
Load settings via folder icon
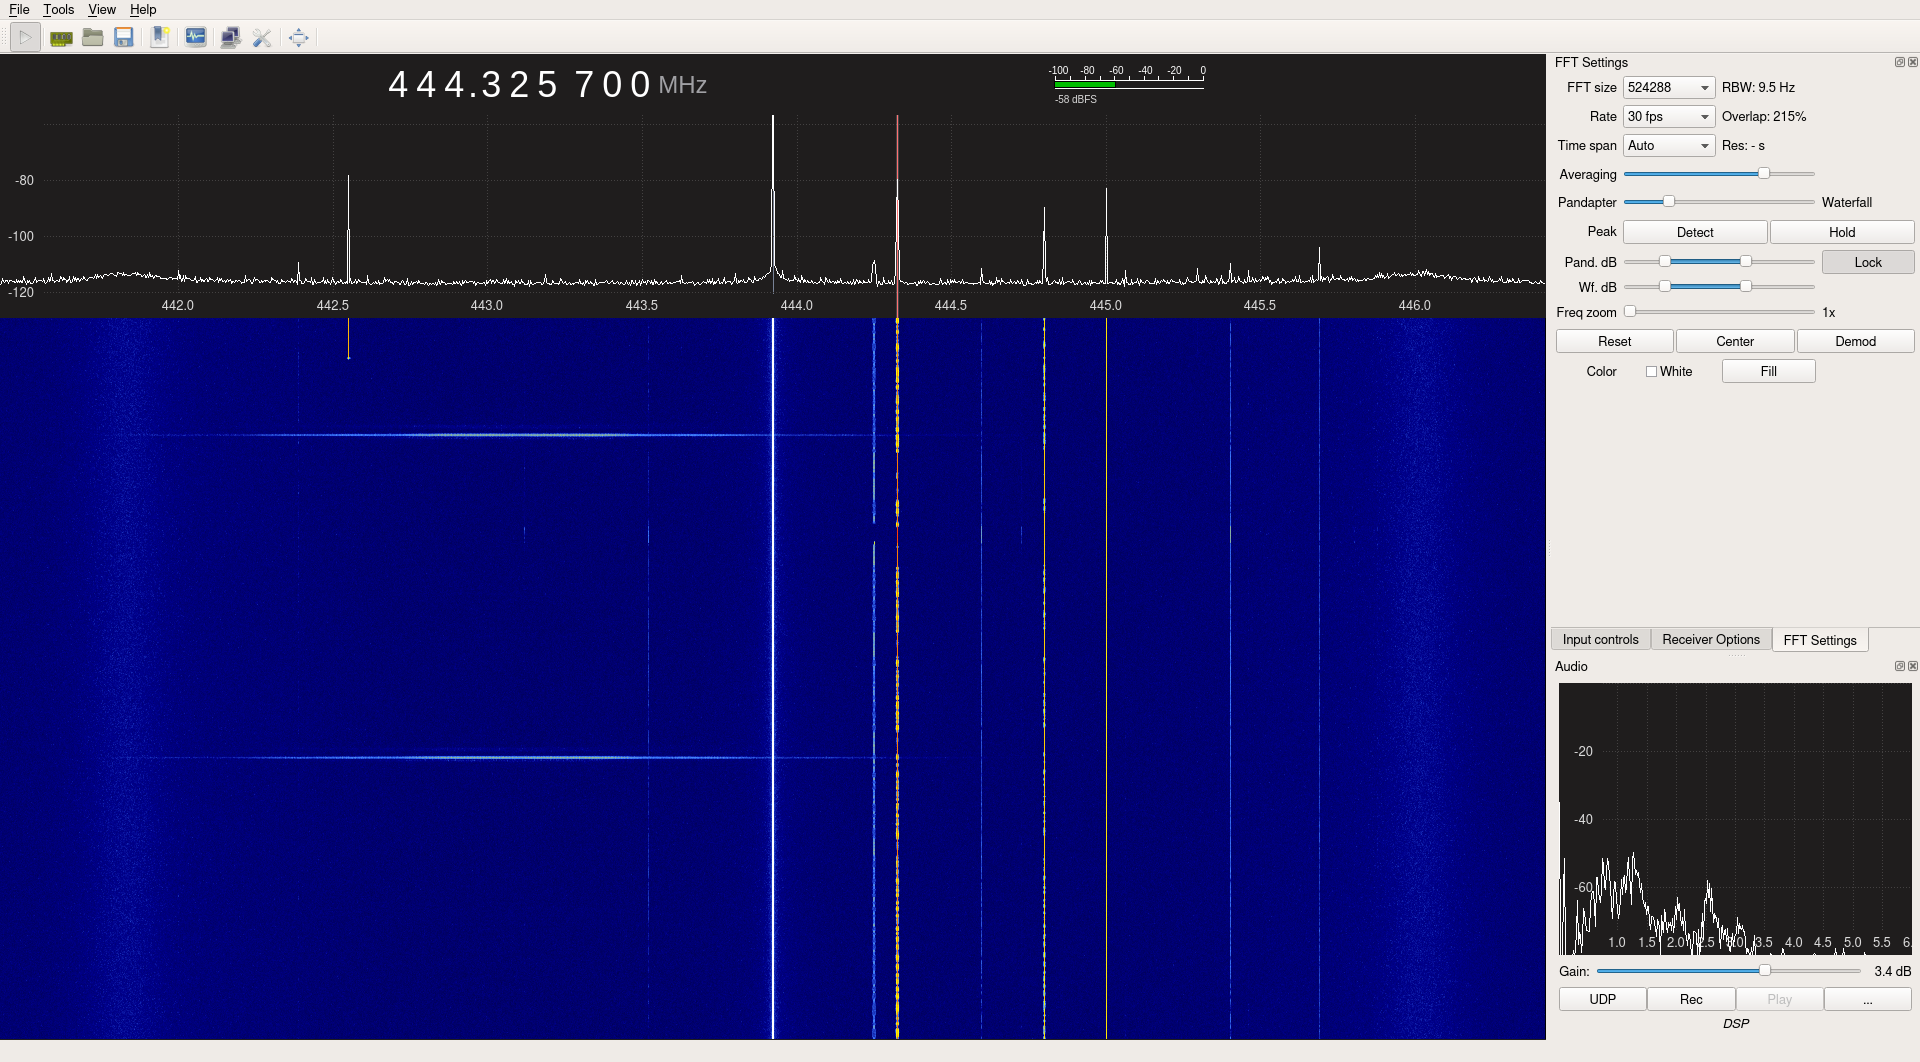(x=93, y=38)
